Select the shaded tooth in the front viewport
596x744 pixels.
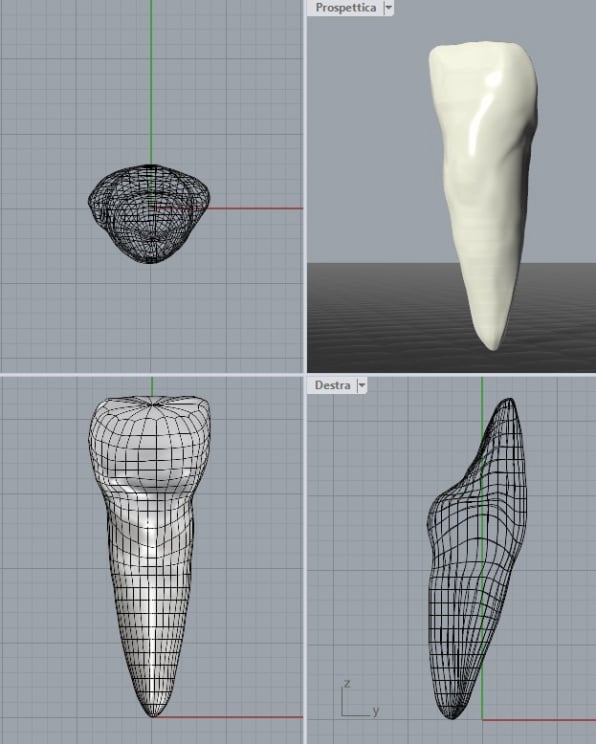(150, 555)
